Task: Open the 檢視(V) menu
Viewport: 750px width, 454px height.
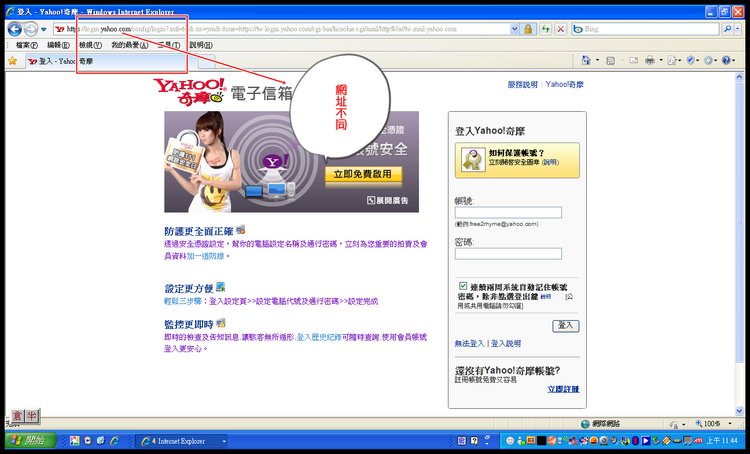Action: click(90, 45)
